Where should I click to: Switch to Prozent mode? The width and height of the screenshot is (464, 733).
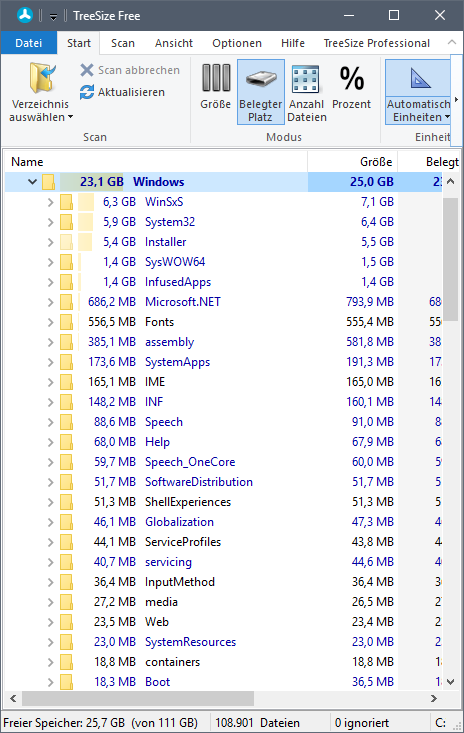[351, 87]
